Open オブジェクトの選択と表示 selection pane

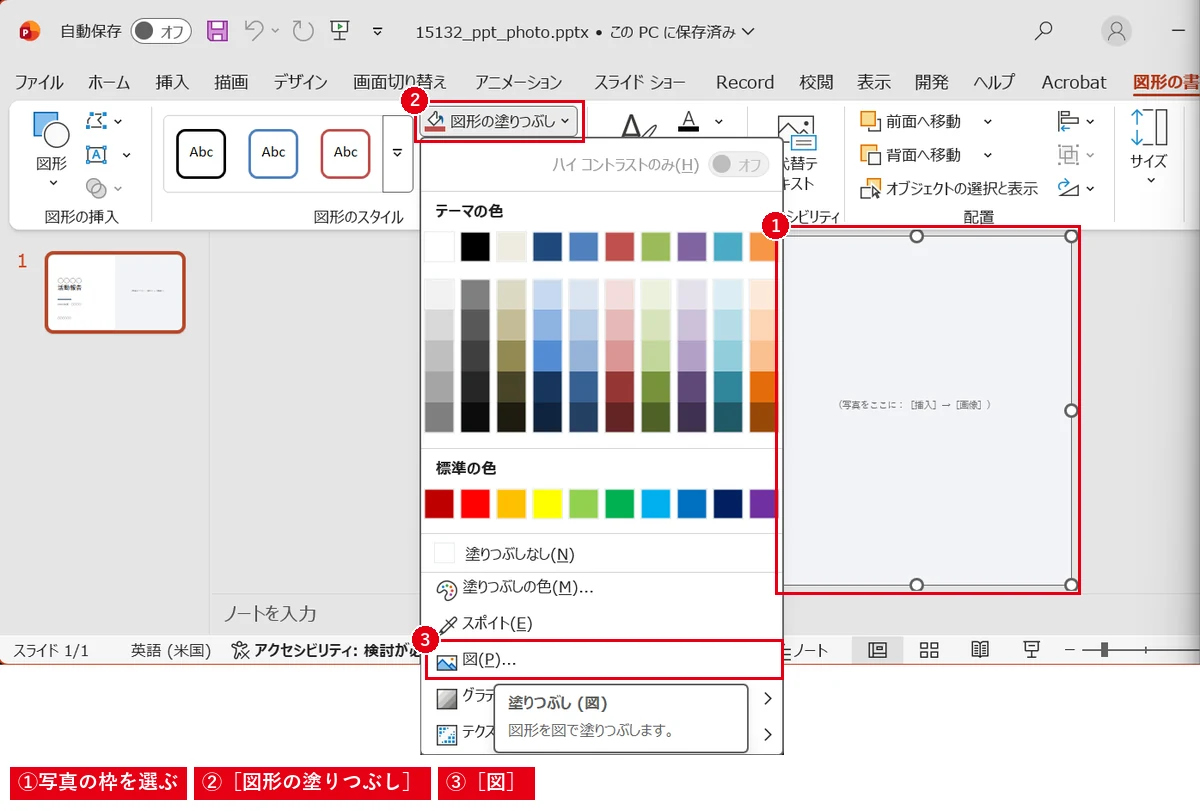click(949, 188)
